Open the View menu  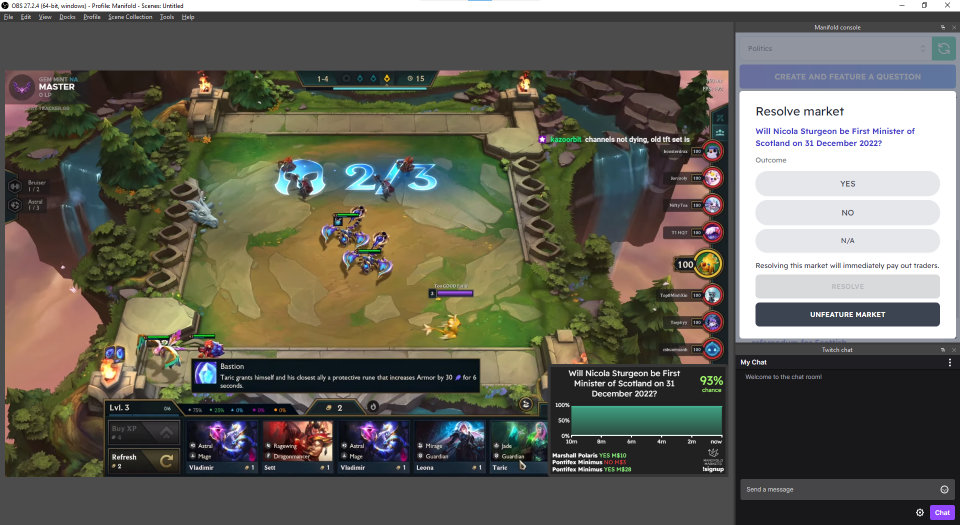point(45,17)
